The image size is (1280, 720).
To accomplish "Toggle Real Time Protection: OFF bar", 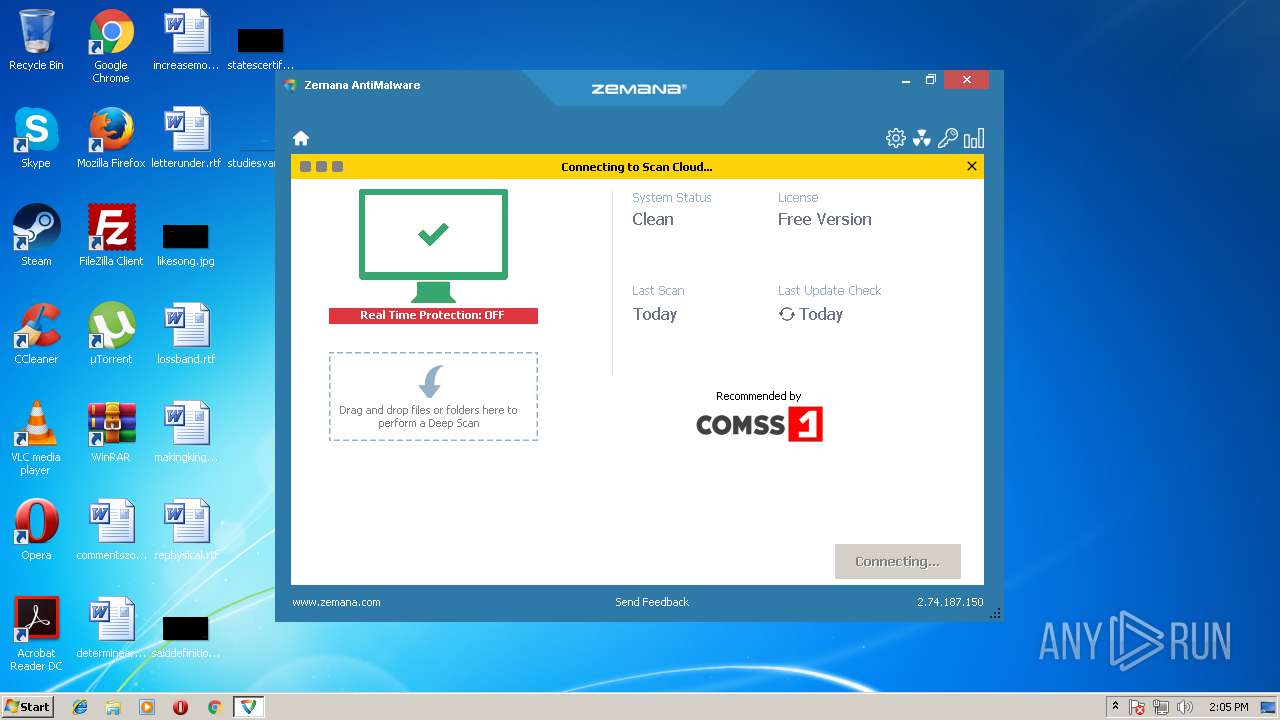I will coord(433,315).
